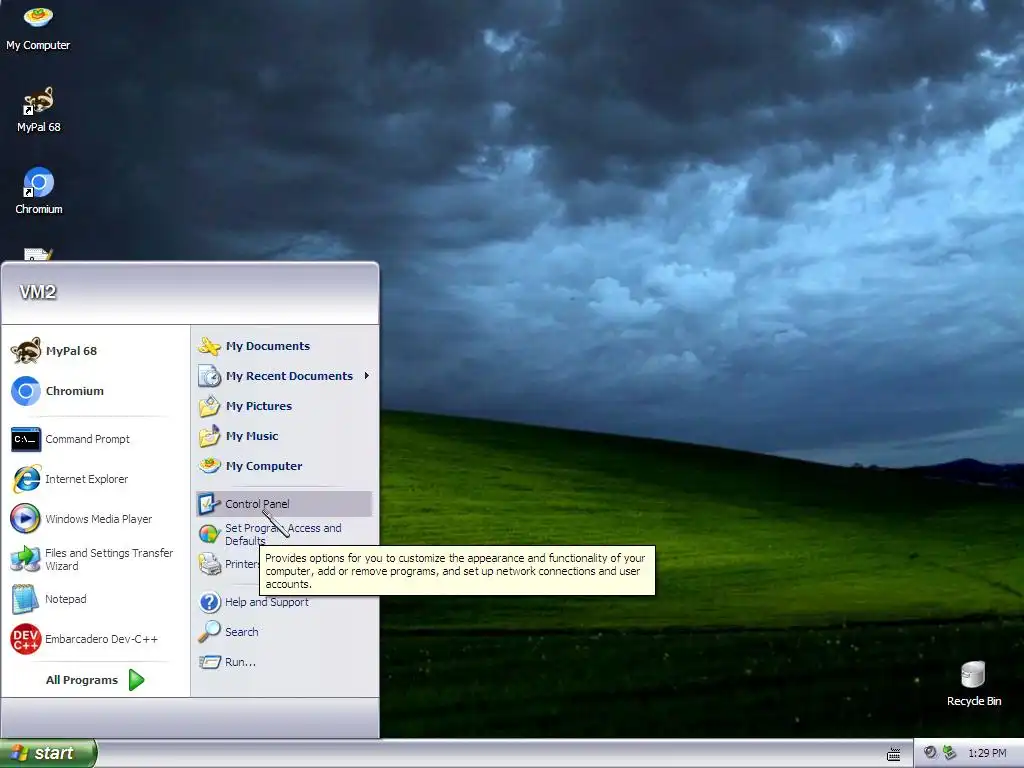Select the MyPal 68 desktop shortcut
Screen dimensions: 1024x768
(x=38, y=100)
